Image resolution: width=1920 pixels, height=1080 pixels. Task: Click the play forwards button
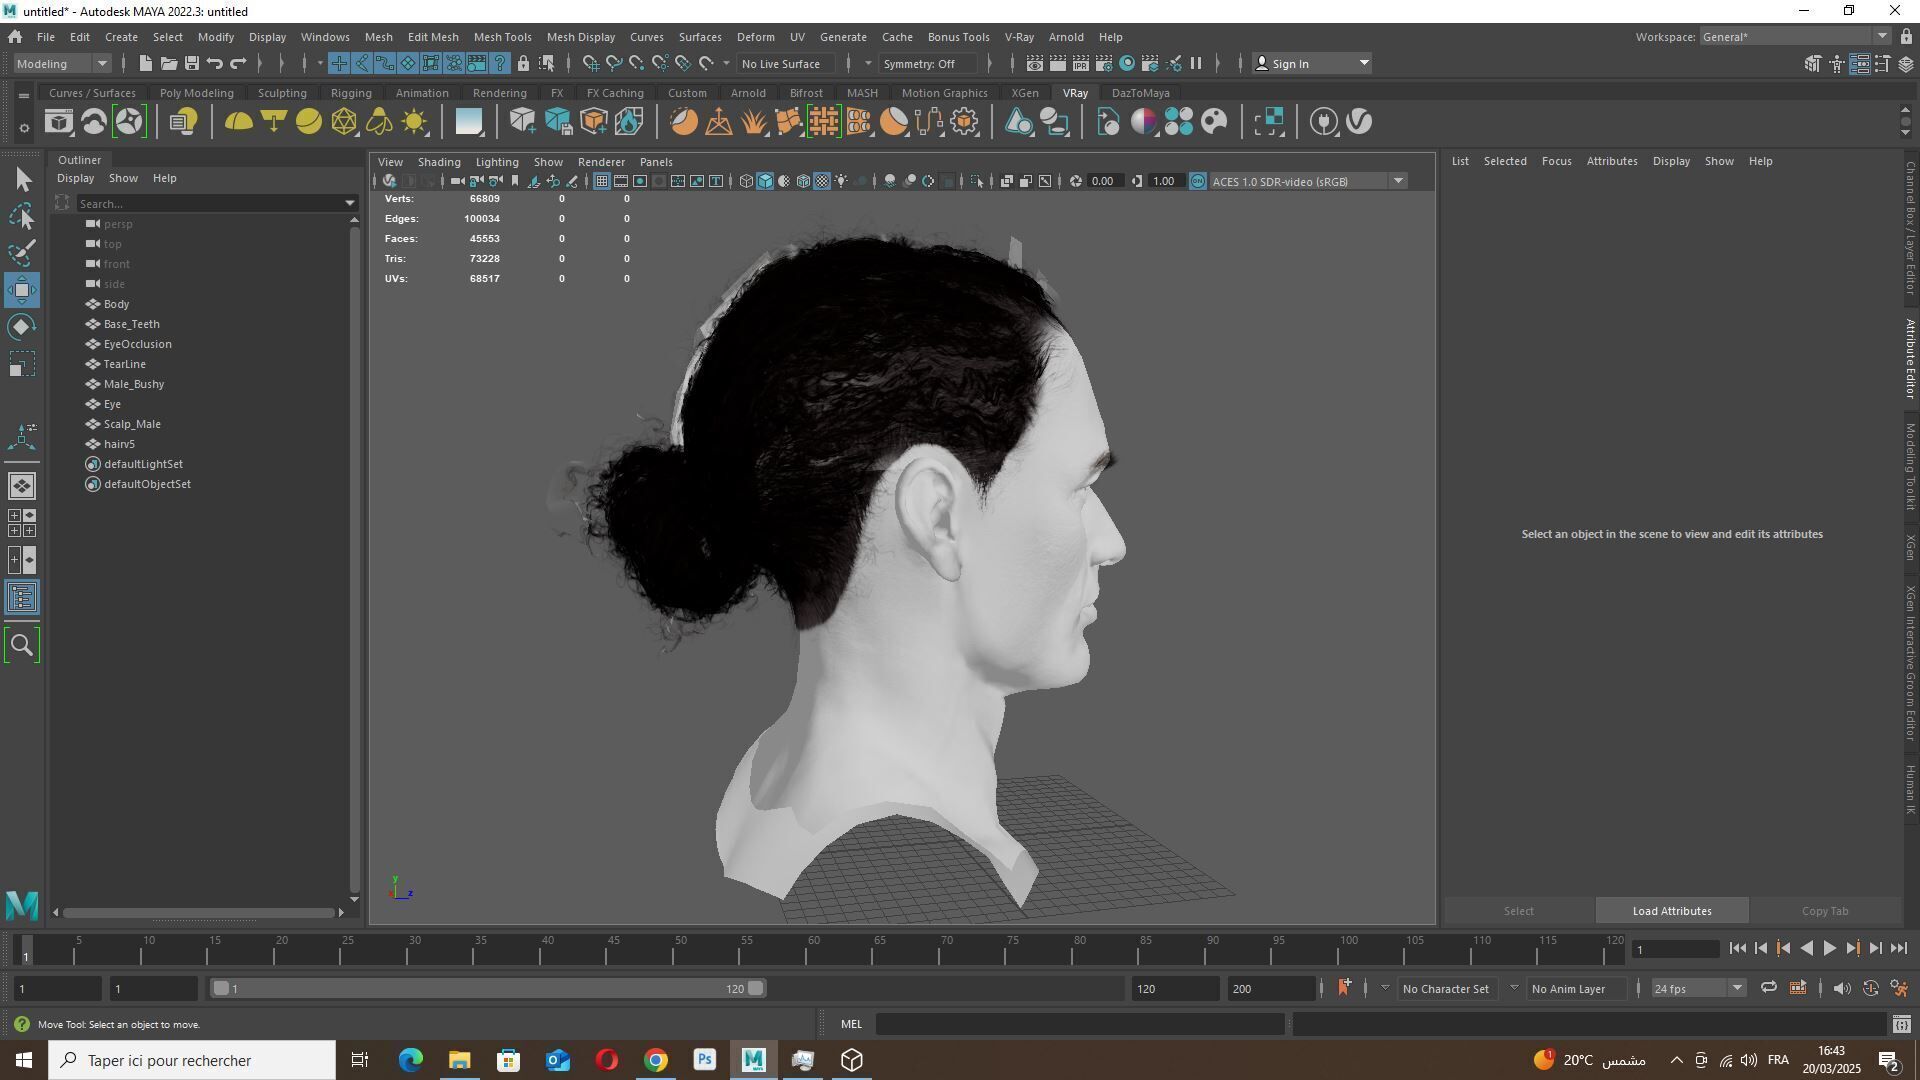pyautogui.click(x=1829, y=949)
